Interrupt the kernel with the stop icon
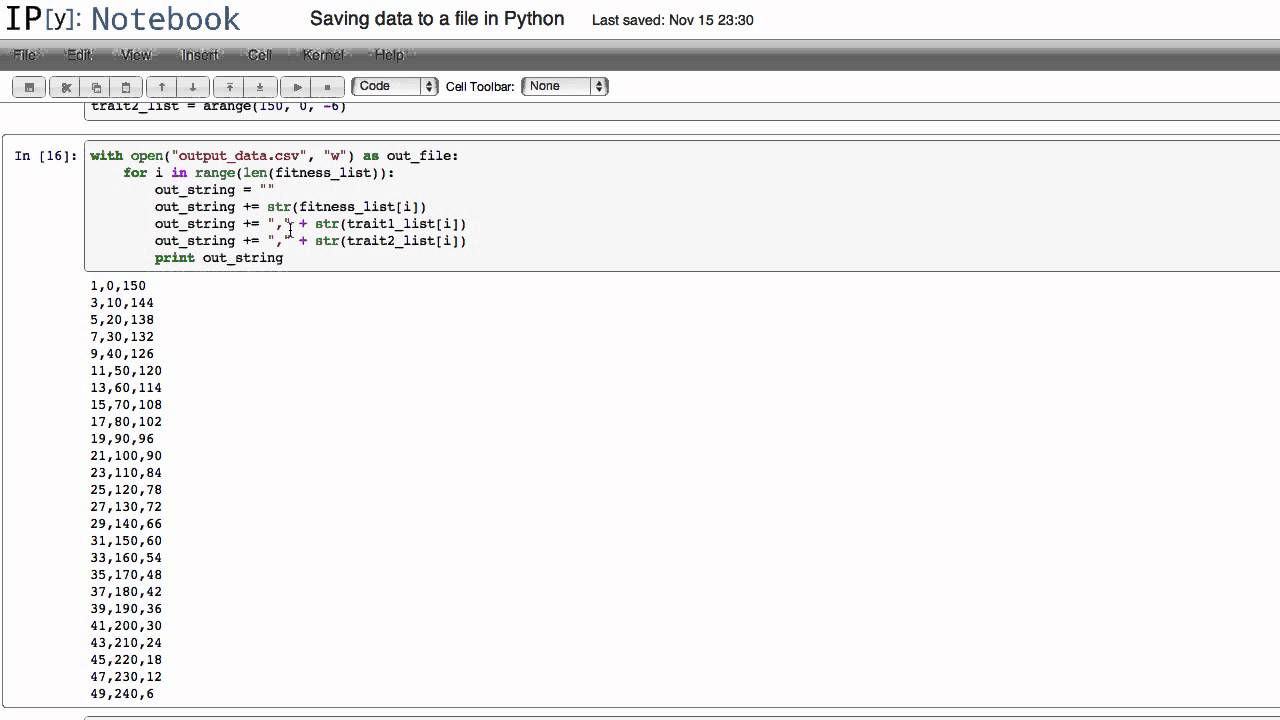 pos(327,86)
